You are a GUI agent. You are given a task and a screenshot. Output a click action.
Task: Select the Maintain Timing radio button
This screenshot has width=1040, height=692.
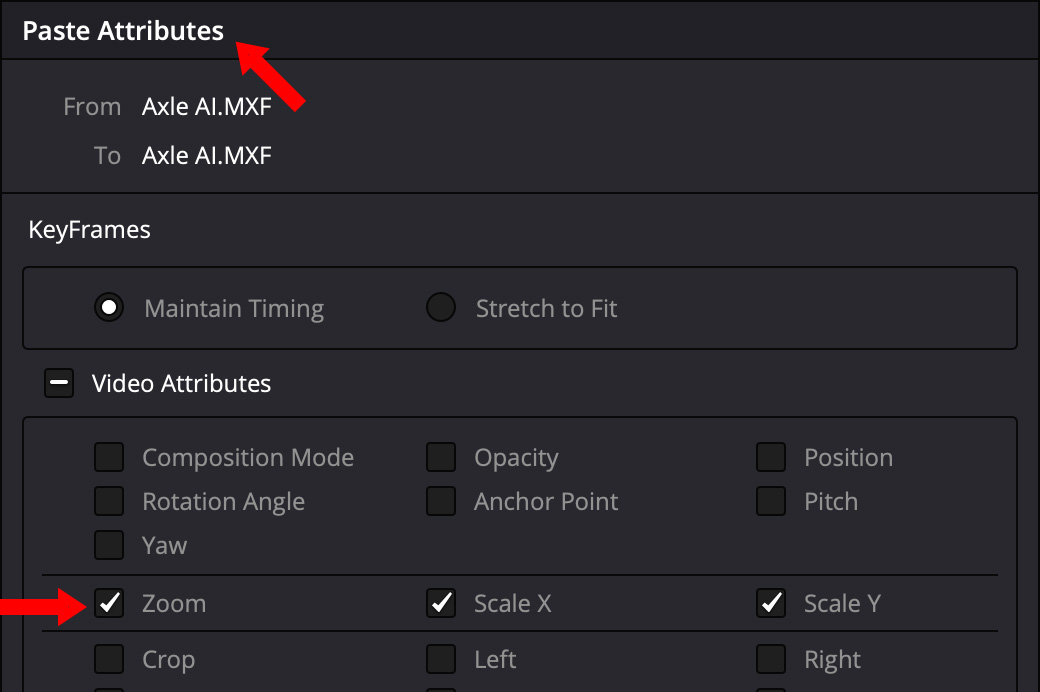coord(109,308)
